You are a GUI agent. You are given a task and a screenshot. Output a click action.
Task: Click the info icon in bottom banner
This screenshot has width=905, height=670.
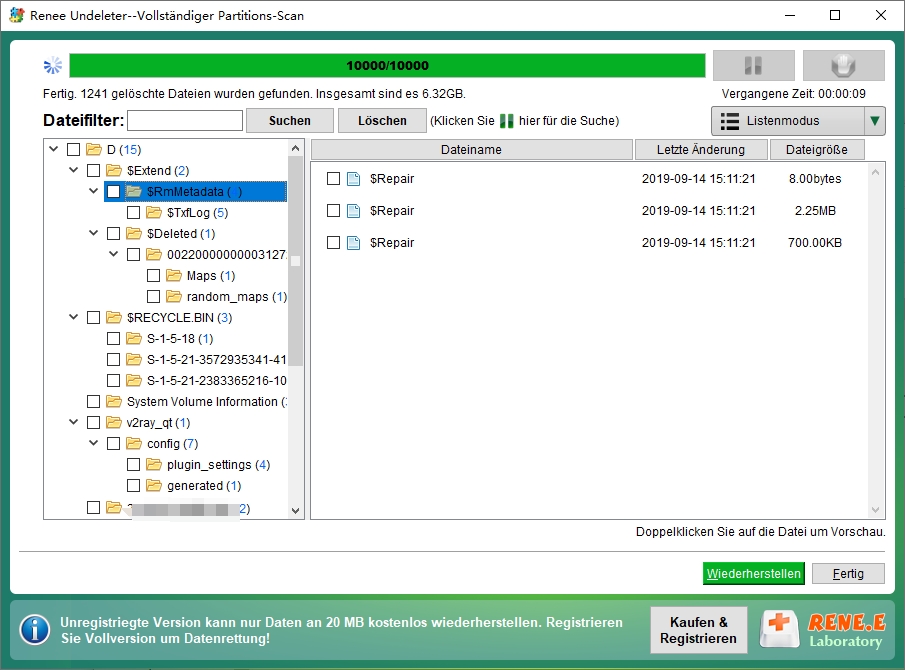(35, 630)
